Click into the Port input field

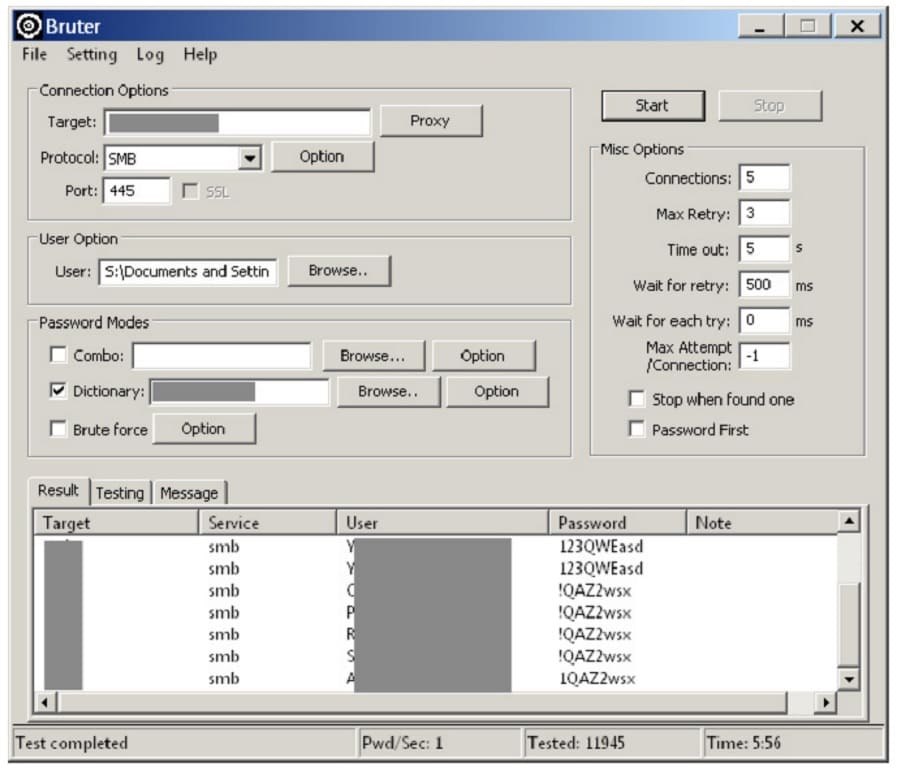click(136, 191)
